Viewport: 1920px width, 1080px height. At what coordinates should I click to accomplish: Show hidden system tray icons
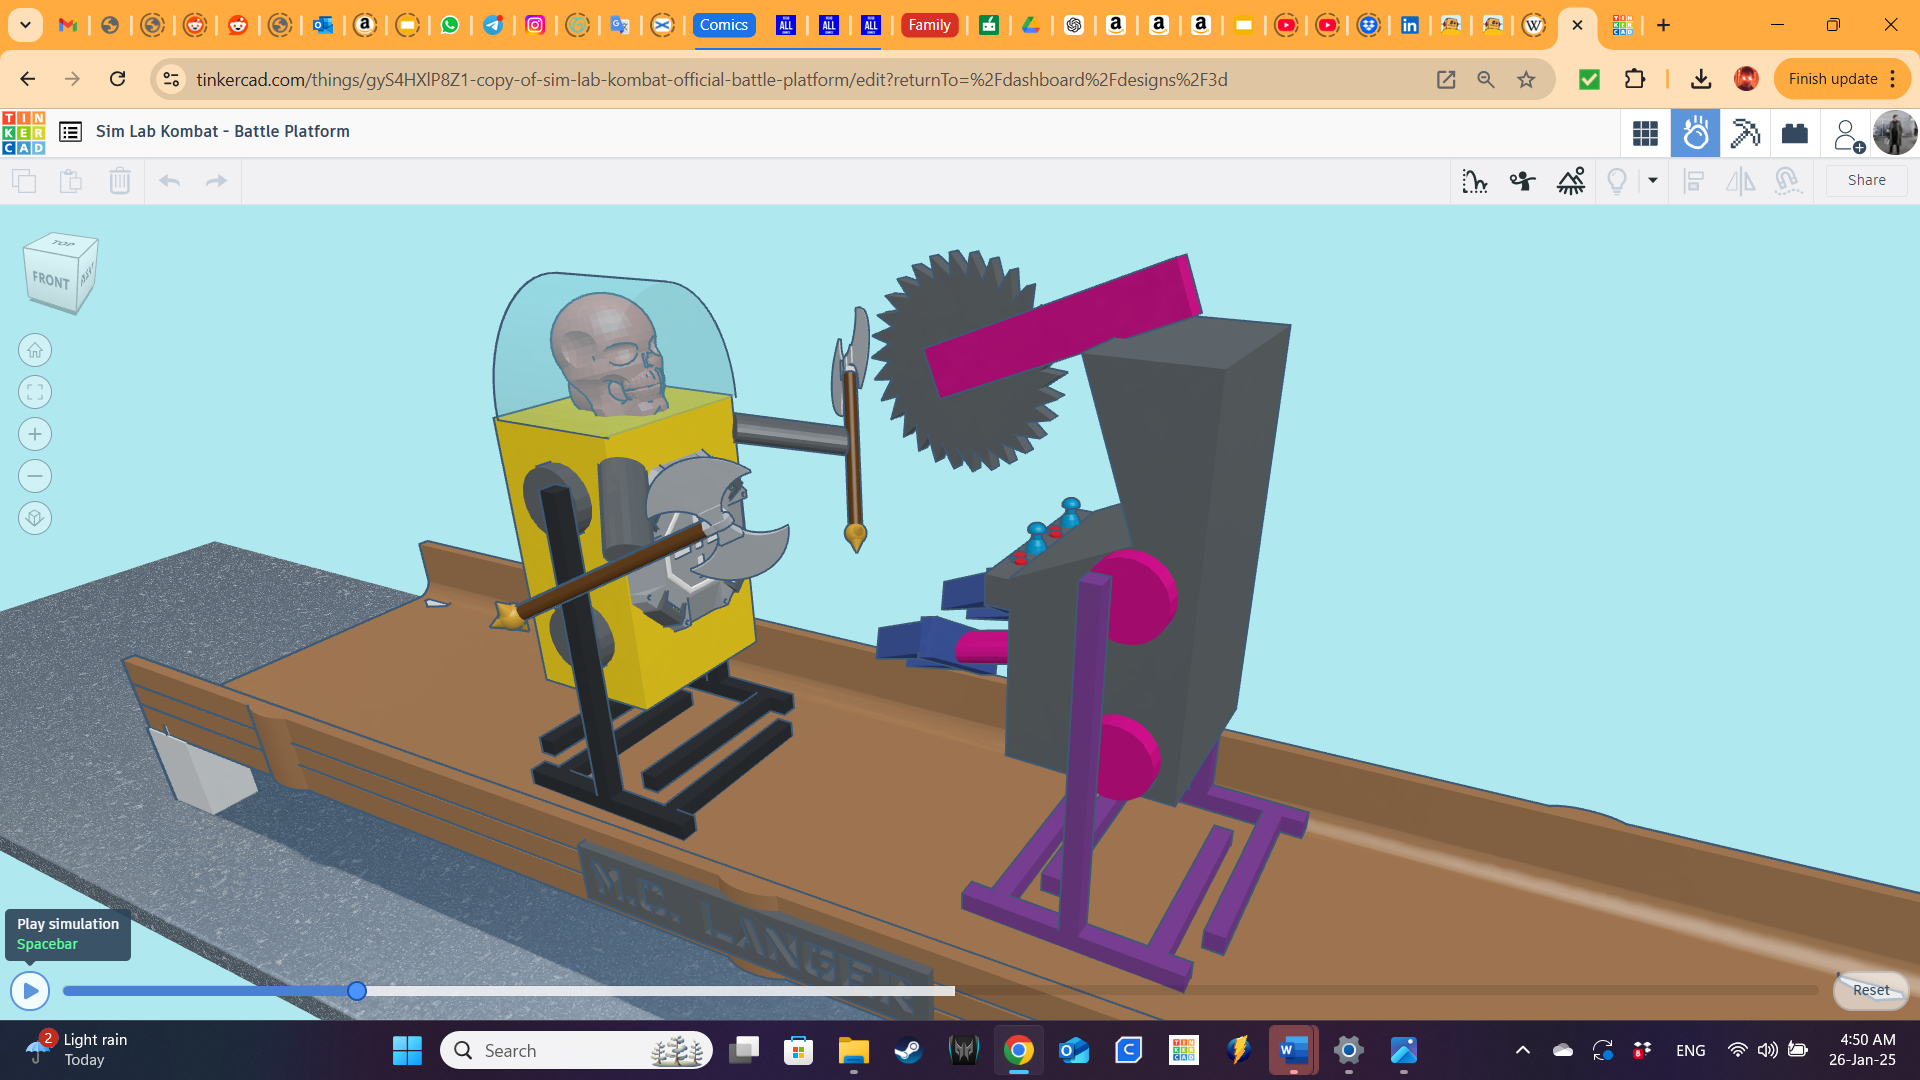[x=1522, y=1050]
